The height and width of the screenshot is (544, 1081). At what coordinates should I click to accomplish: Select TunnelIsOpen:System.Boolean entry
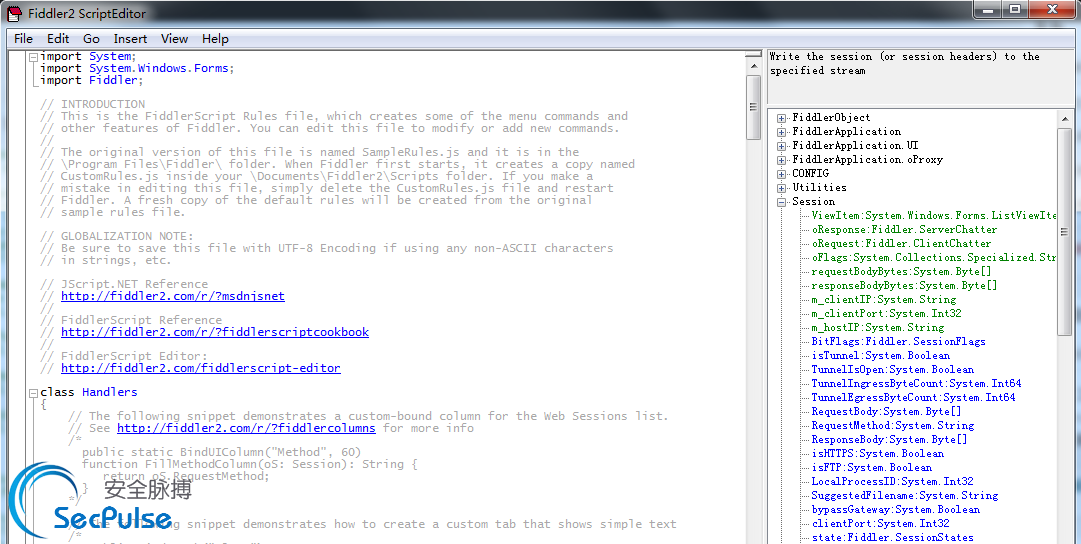892,369
